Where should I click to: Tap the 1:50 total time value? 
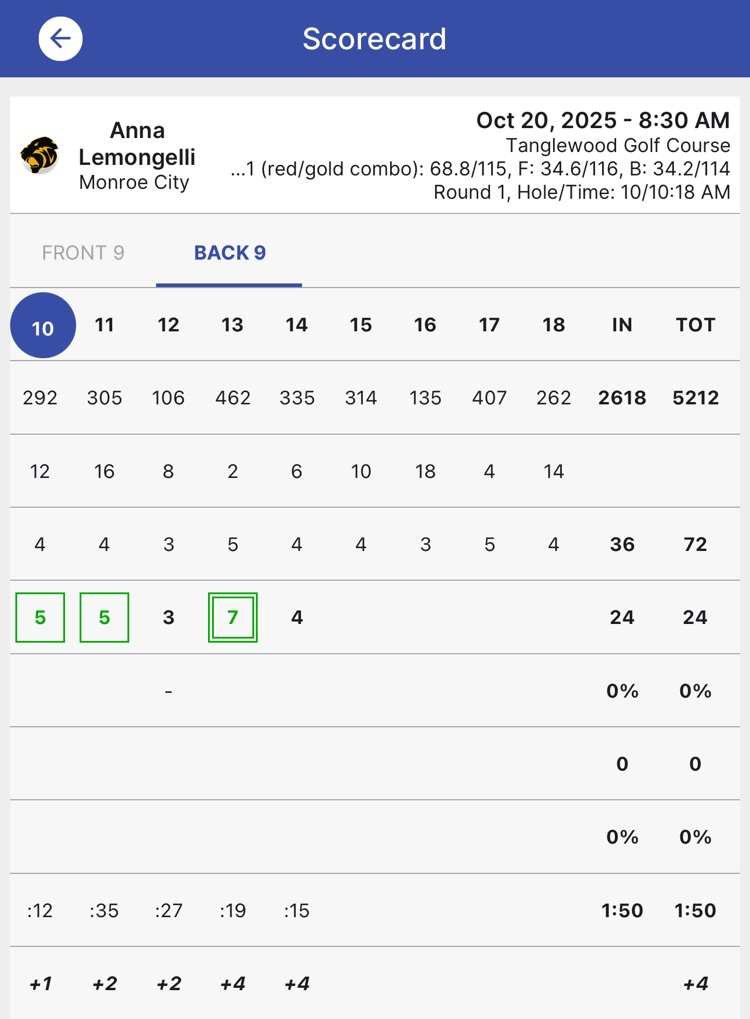(x=695, y=911)
